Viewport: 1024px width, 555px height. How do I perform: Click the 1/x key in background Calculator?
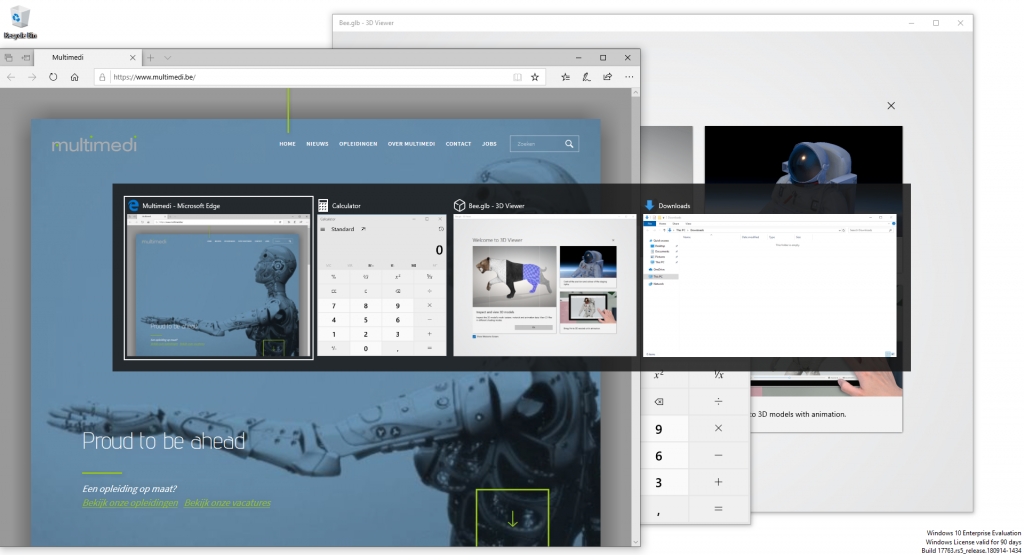(718, 377)
